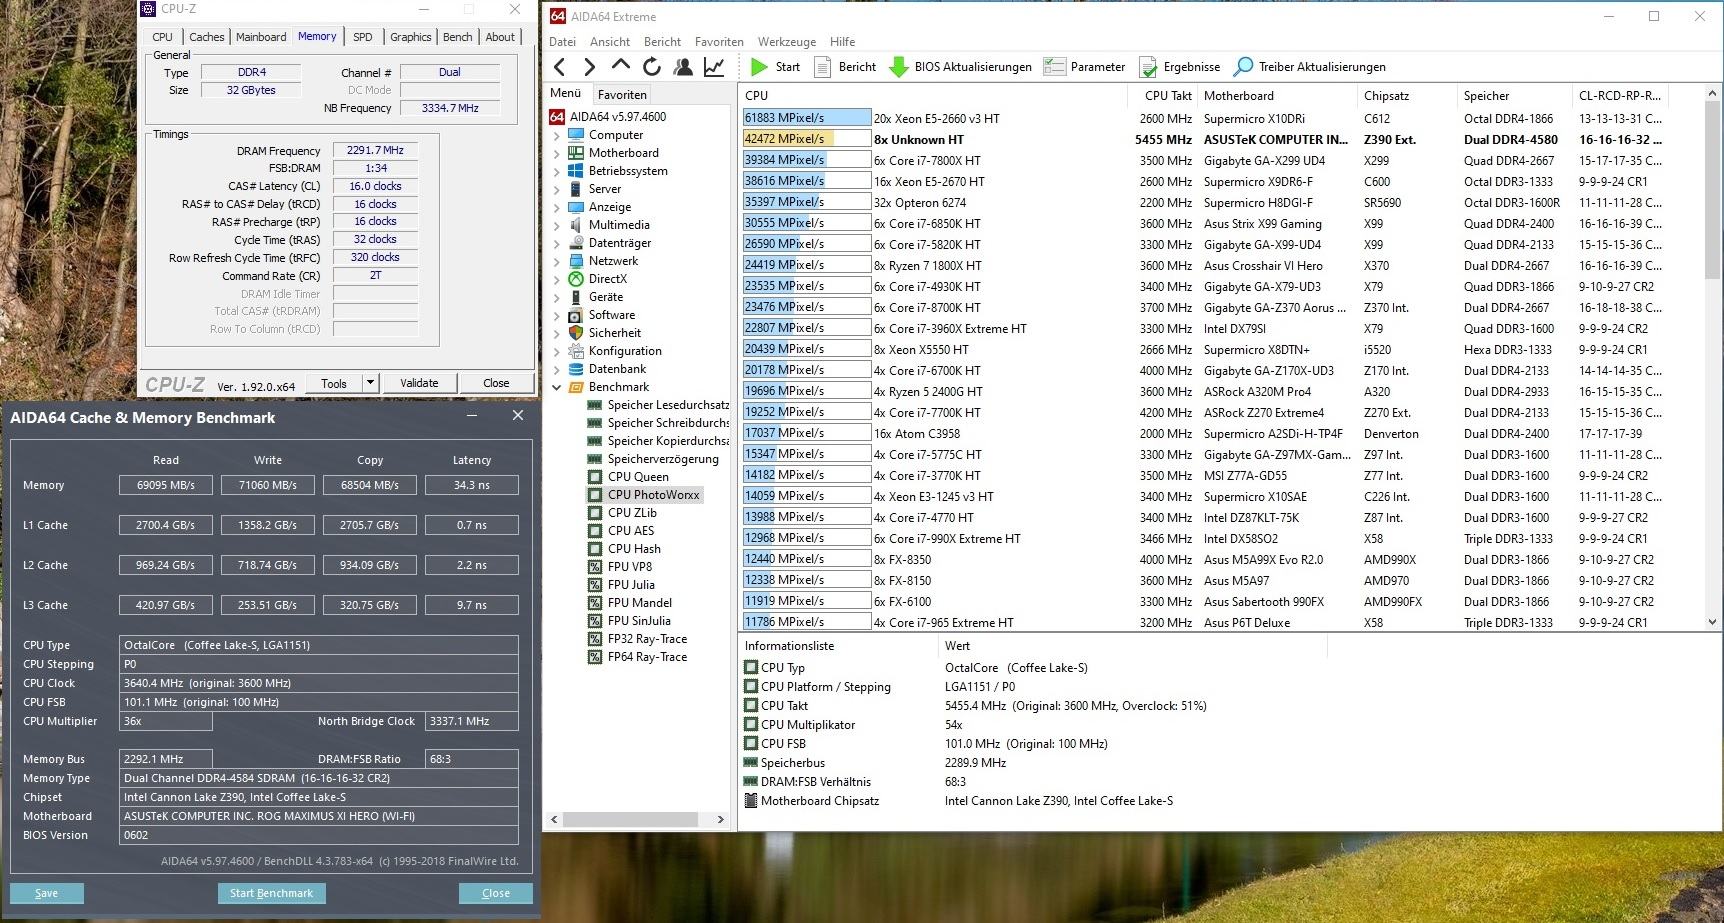The width and height of the screenshot is (1724, 923).
Task: Sort by the Chipsatz column header
Action: pos(1408,96)
